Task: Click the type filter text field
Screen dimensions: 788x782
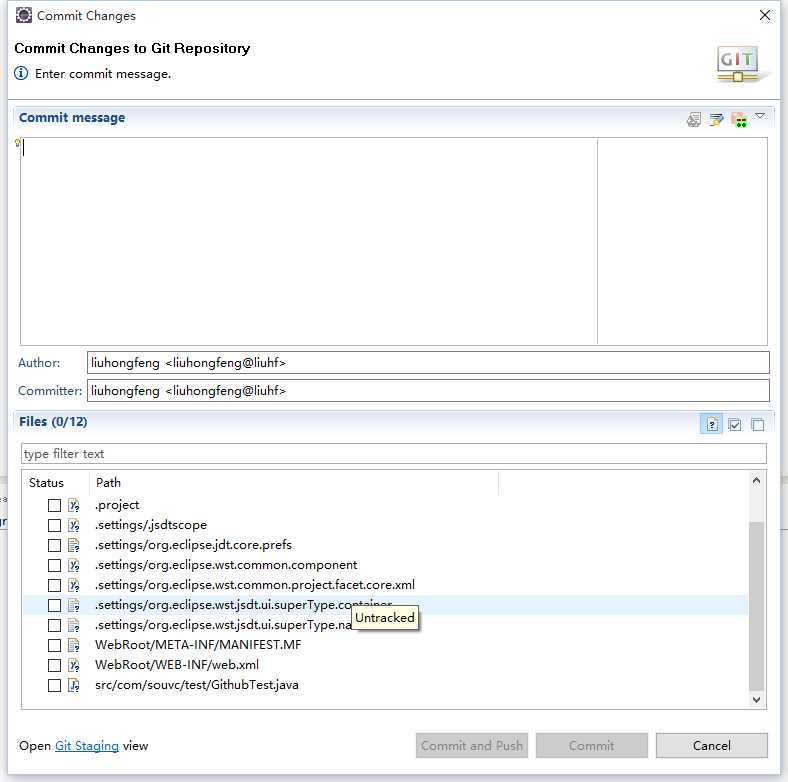Action: click(394, 454)
